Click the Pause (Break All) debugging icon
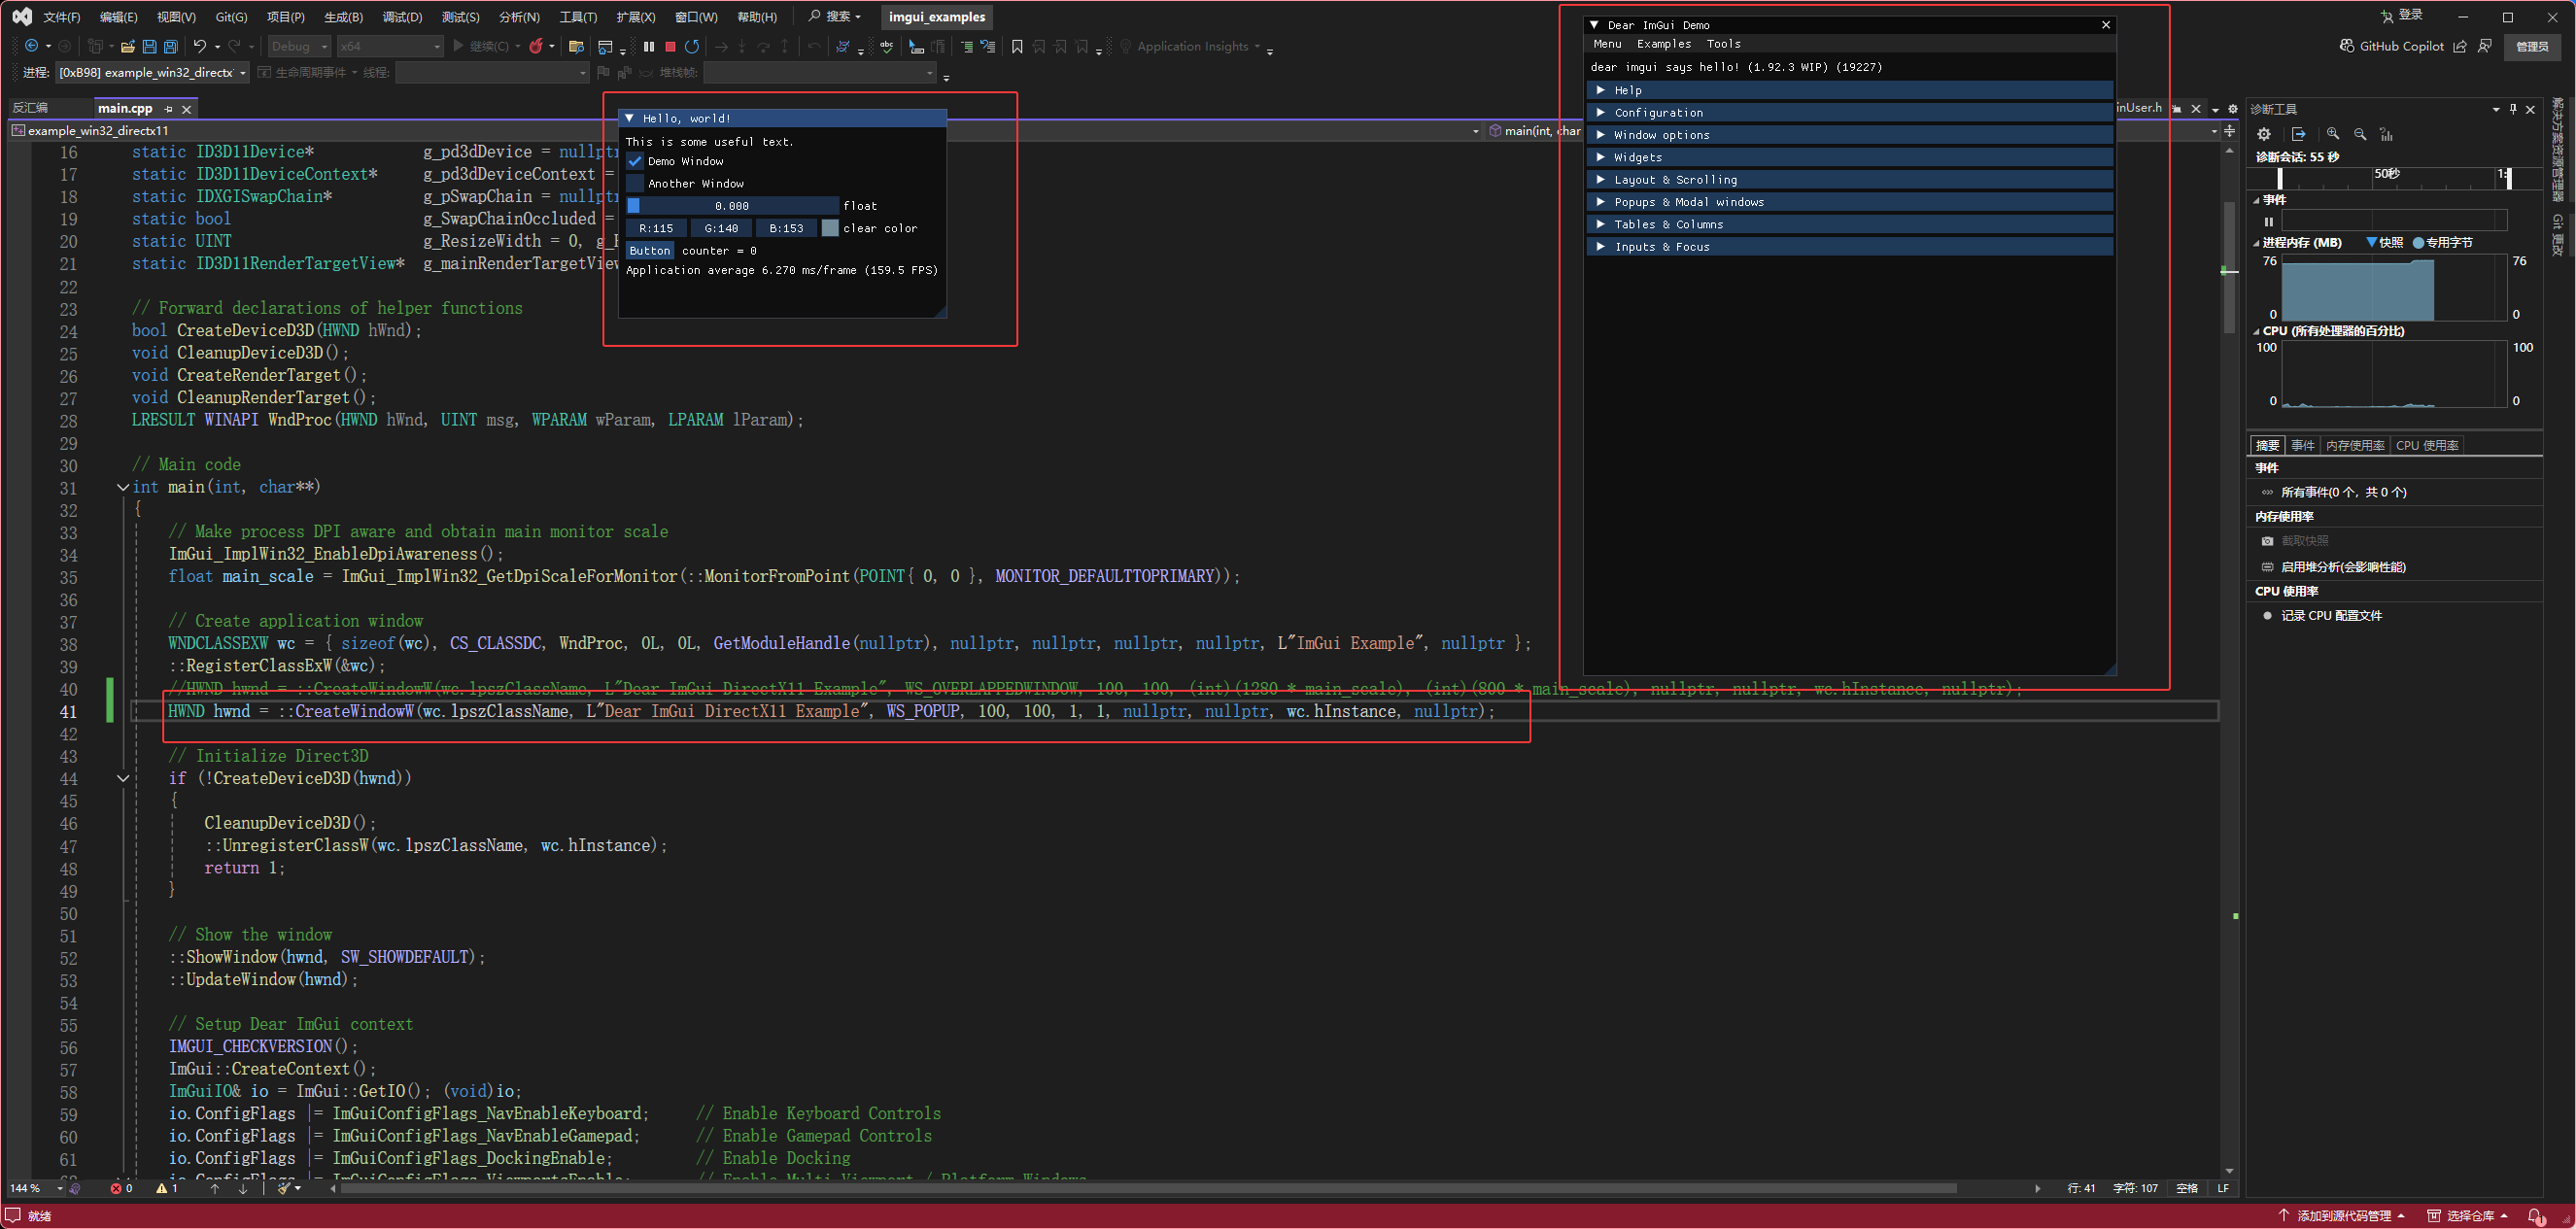The image size is (2576, 1229). tap(649, 46)
